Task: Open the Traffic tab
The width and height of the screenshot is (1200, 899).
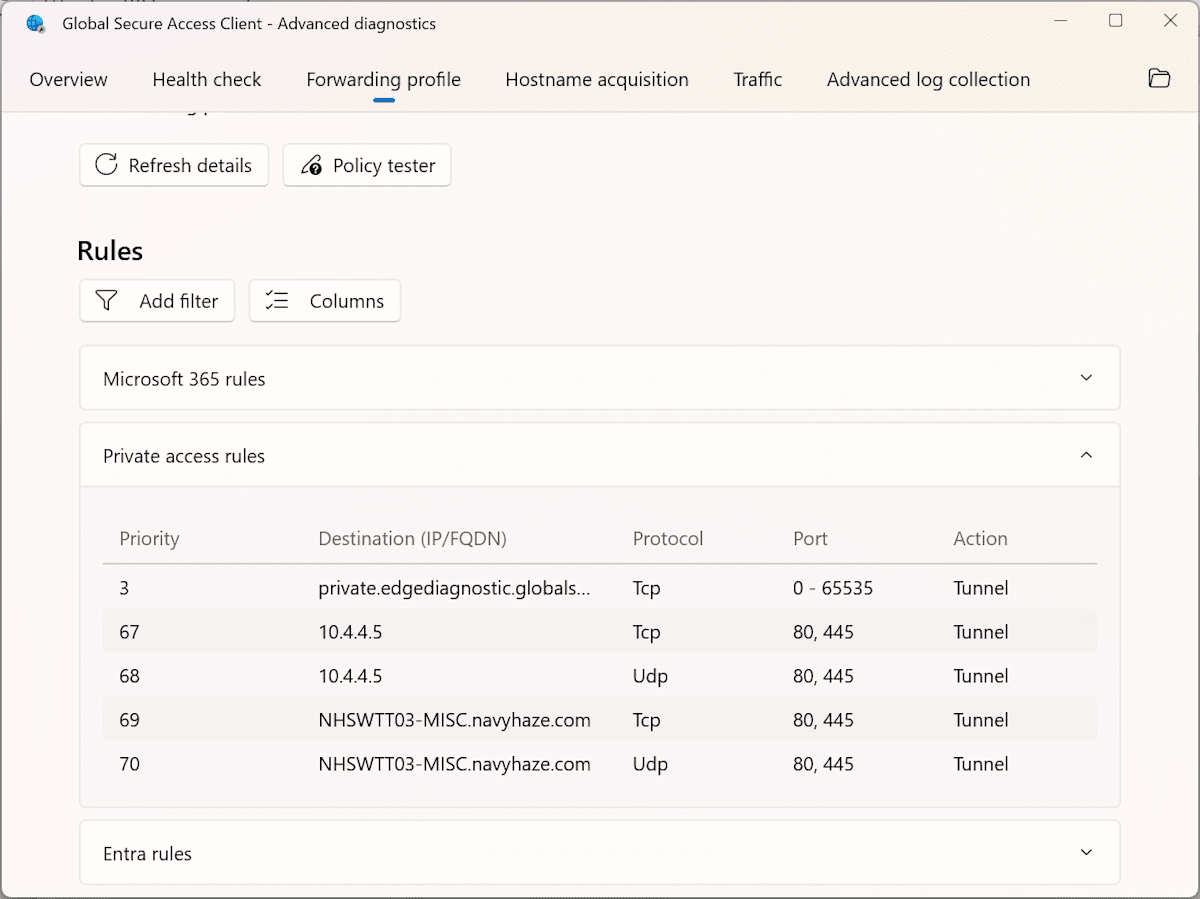Action: click(758, 80)
